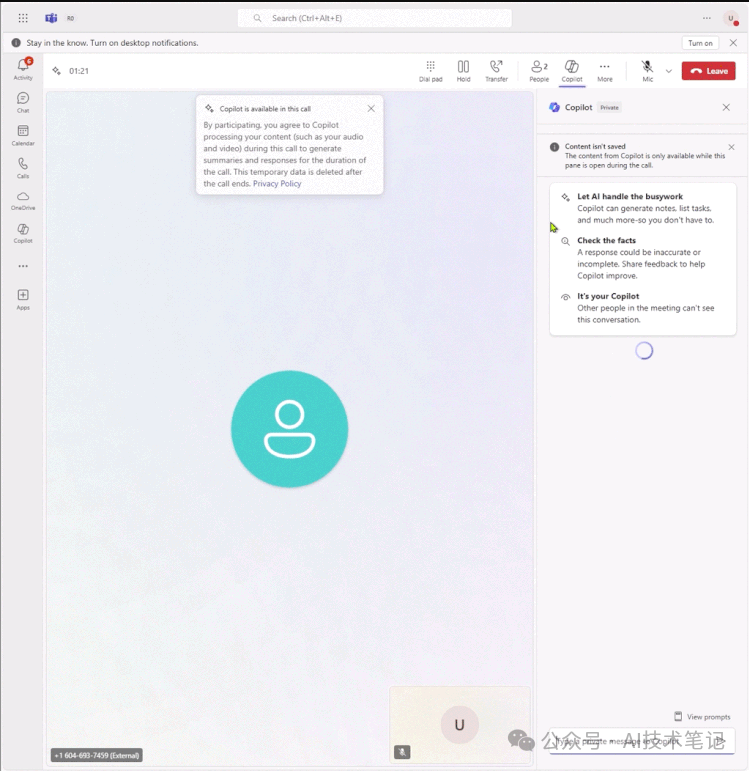Open the app launcher grid icon

click(23, 18)
